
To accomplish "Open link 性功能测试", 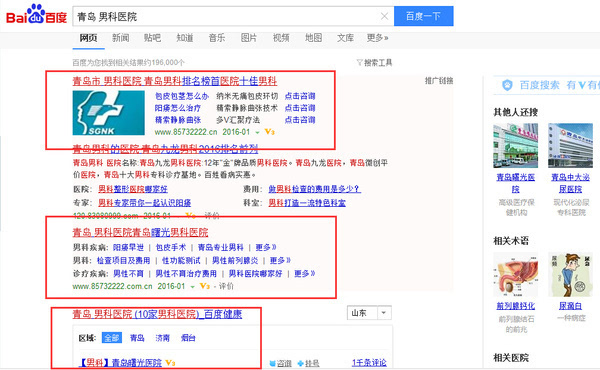I will coord(181,261).
